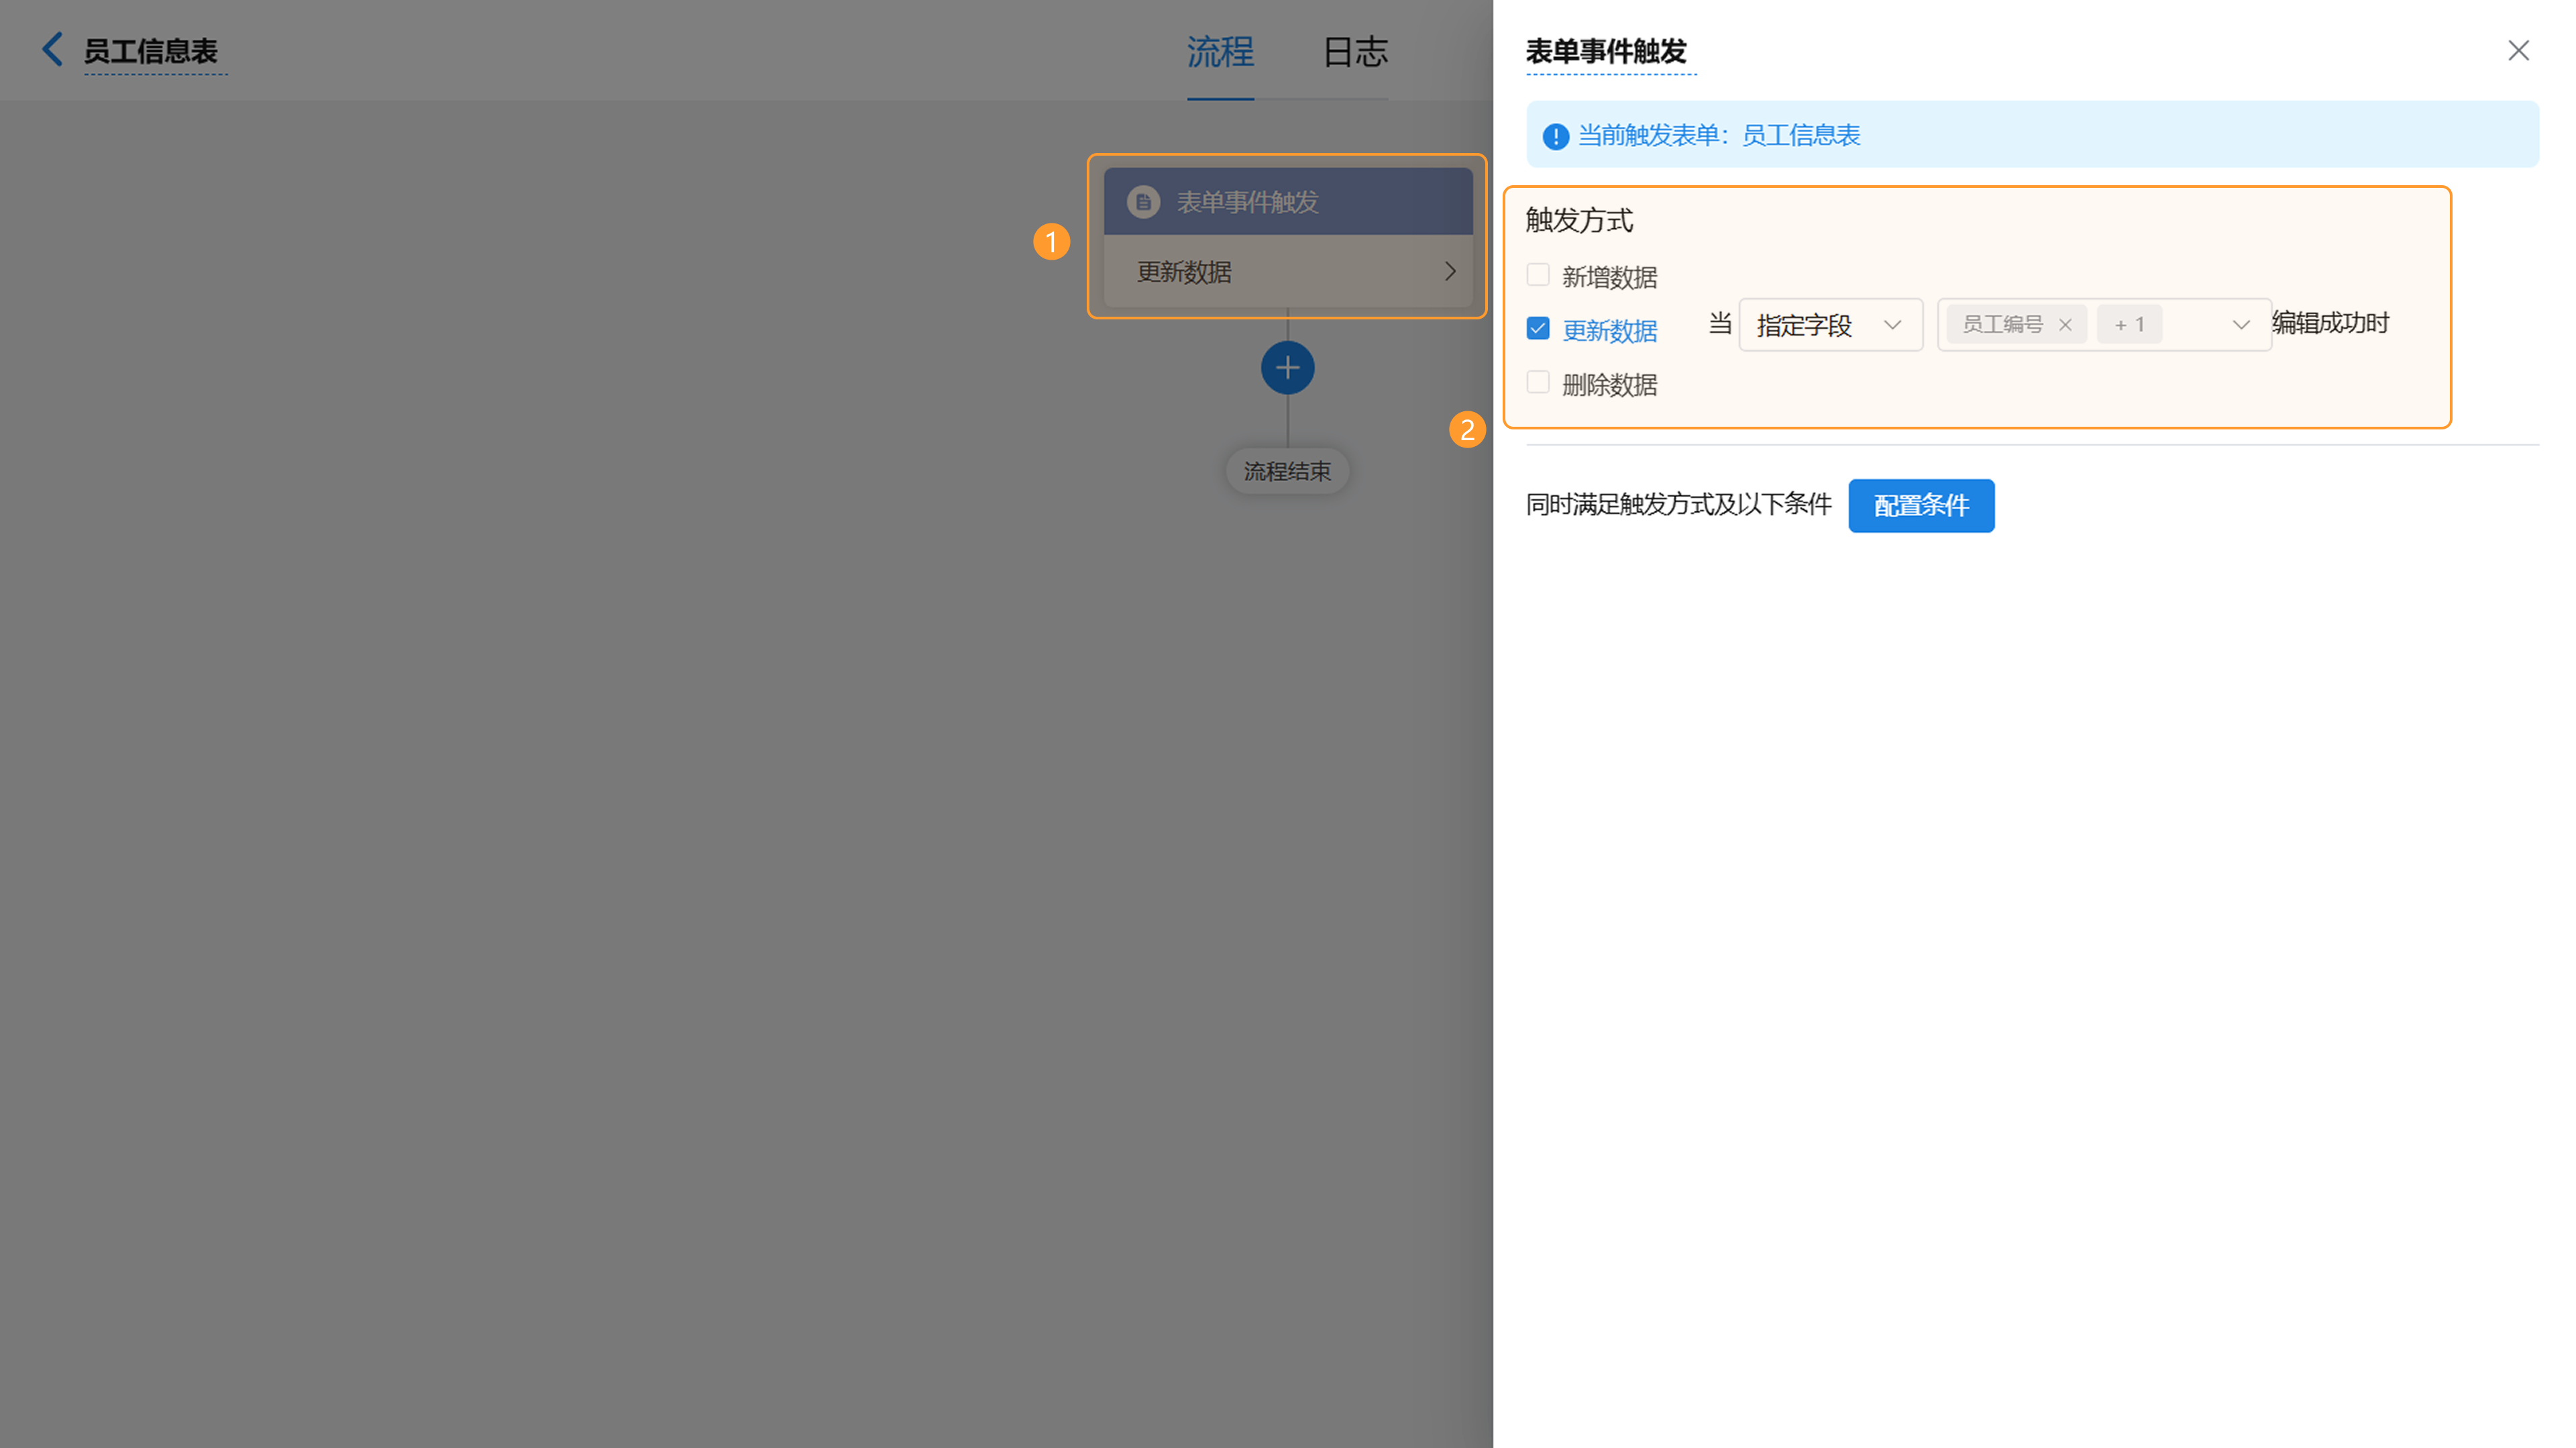Viewport: 2576px width, 1448px height.
Task: Go back using the left arrow icon
Action: pos(52,49)
